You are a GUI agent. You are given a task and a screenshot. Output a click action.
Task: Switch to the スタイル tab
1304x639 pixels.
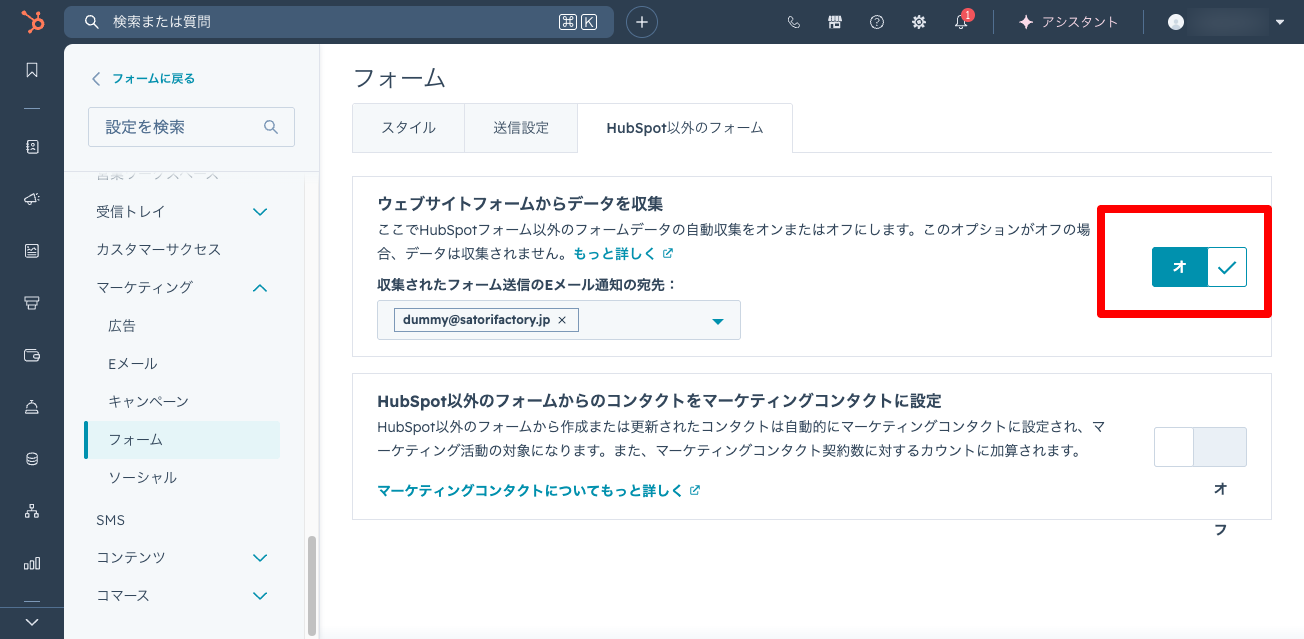tap(408, 128)
